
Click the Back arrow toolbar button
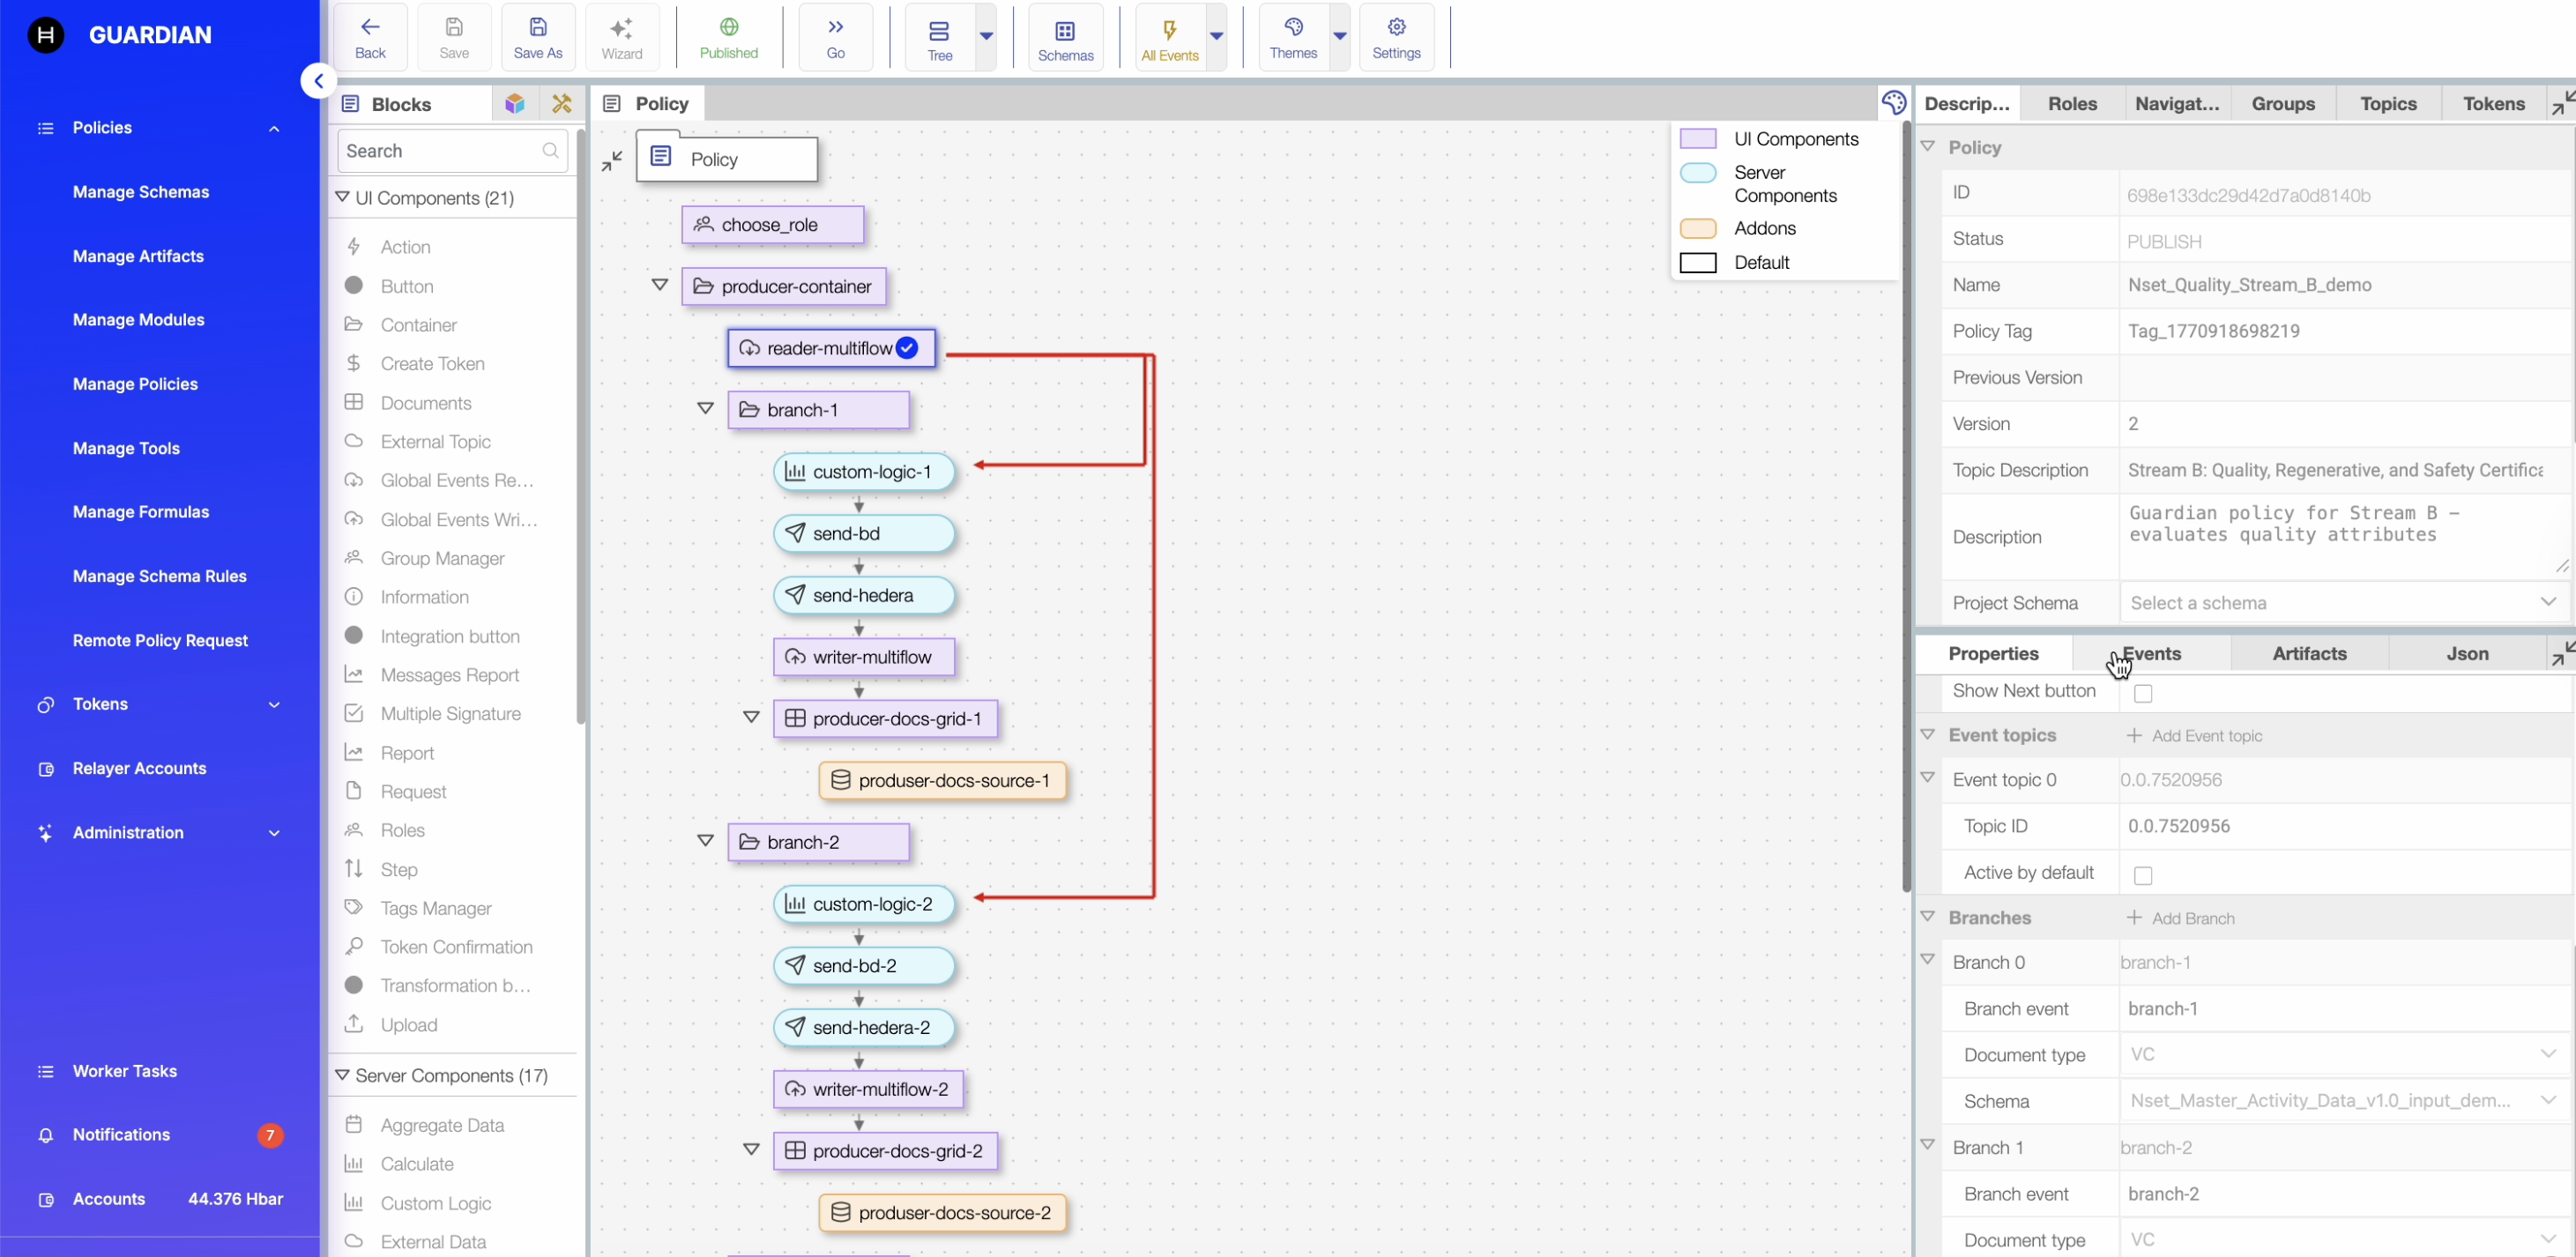[x=370, y=37]
